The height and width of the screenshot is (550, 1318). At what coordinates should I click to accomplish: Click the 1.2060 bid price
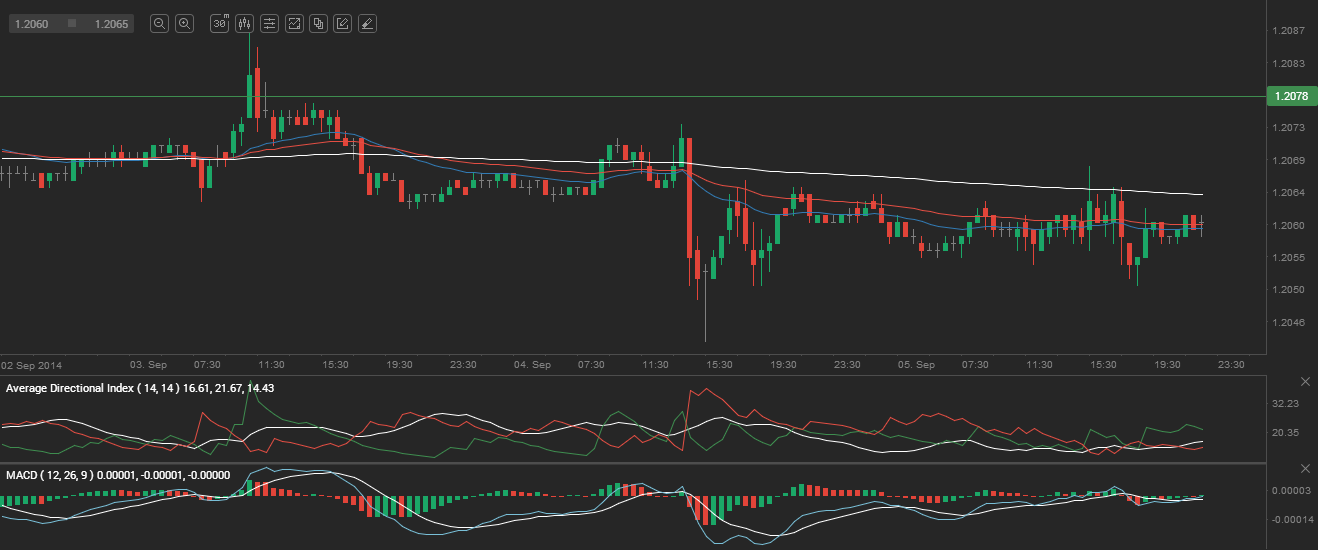(x=32, y=23)
